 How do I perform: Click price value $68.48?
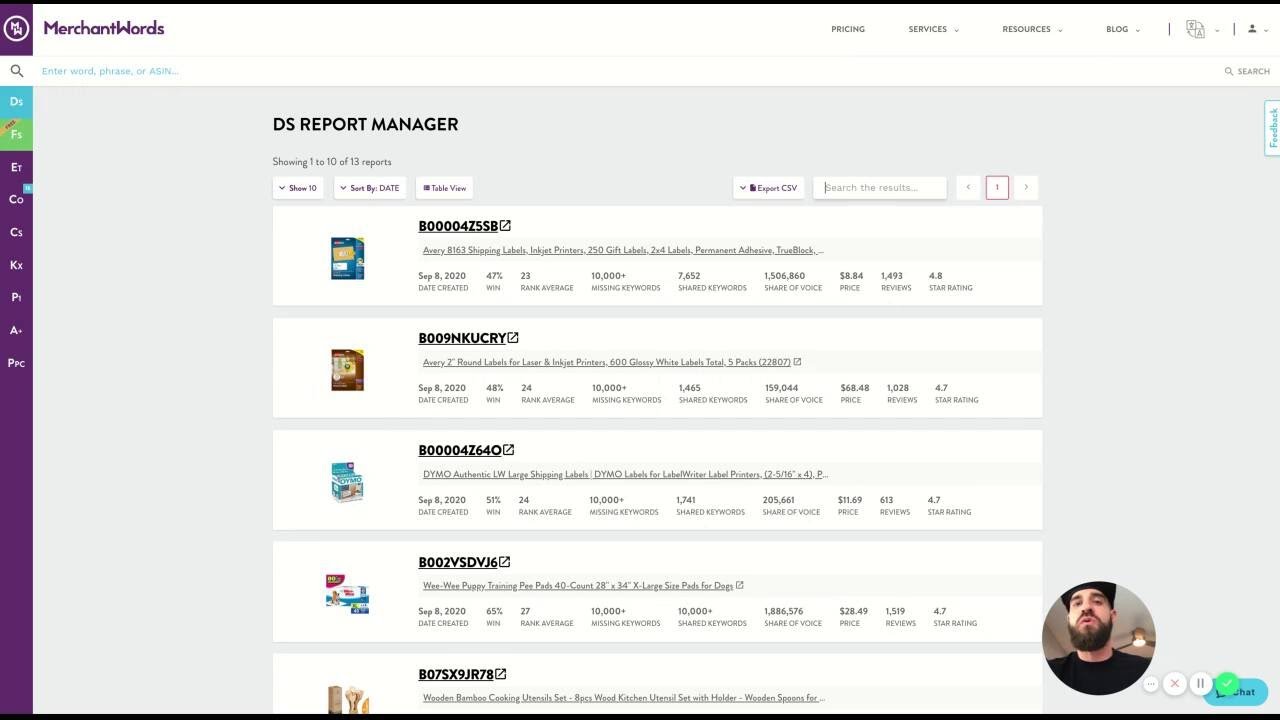(855, 388)
